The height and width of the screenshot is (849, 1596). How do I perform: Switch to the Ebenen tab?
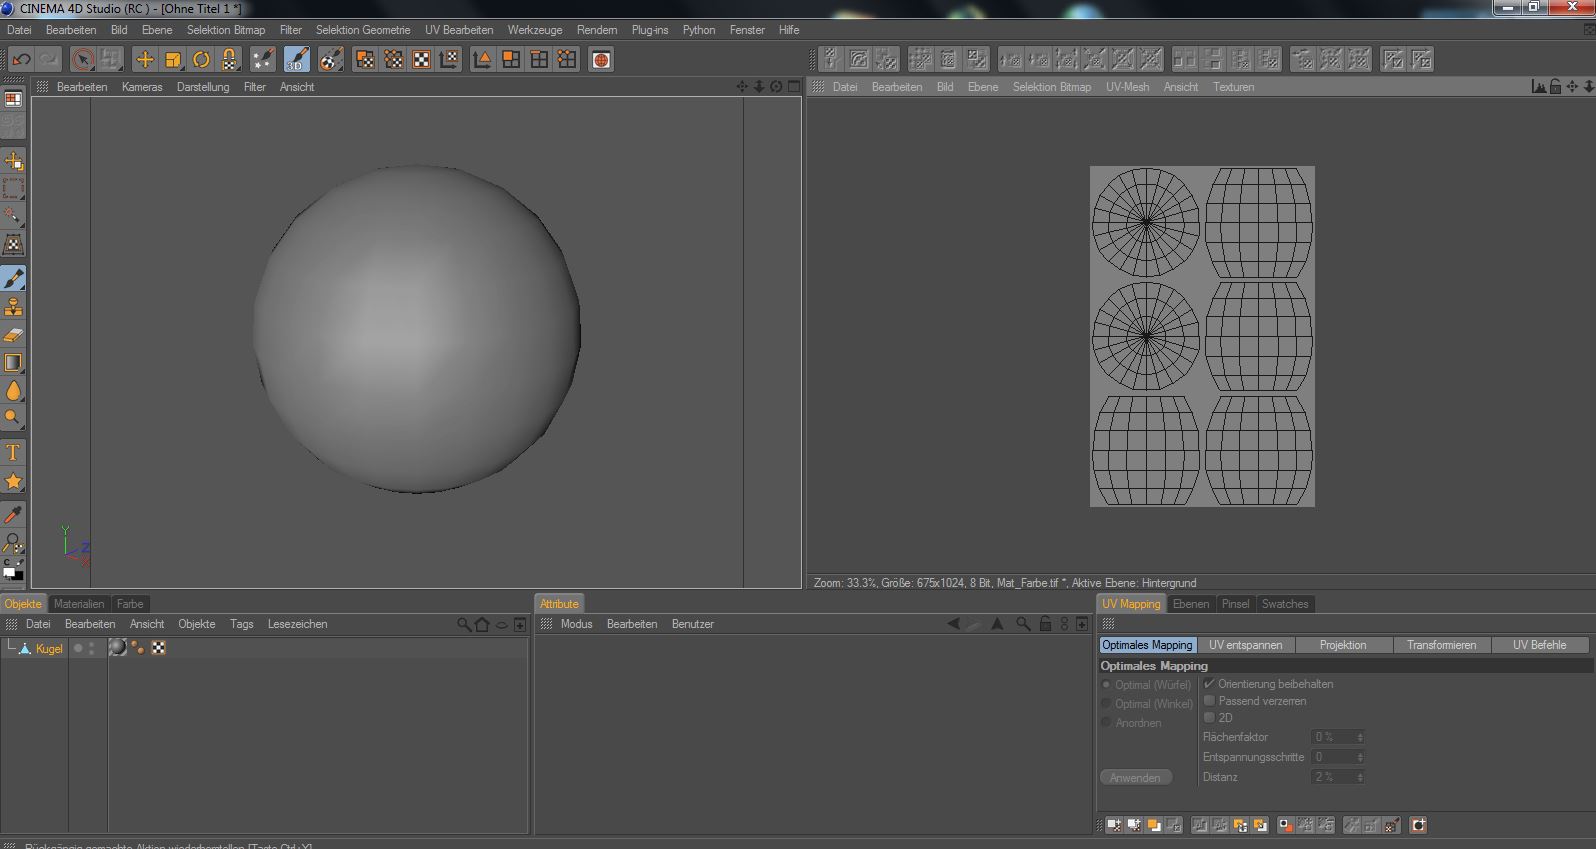pos(1190,604)
